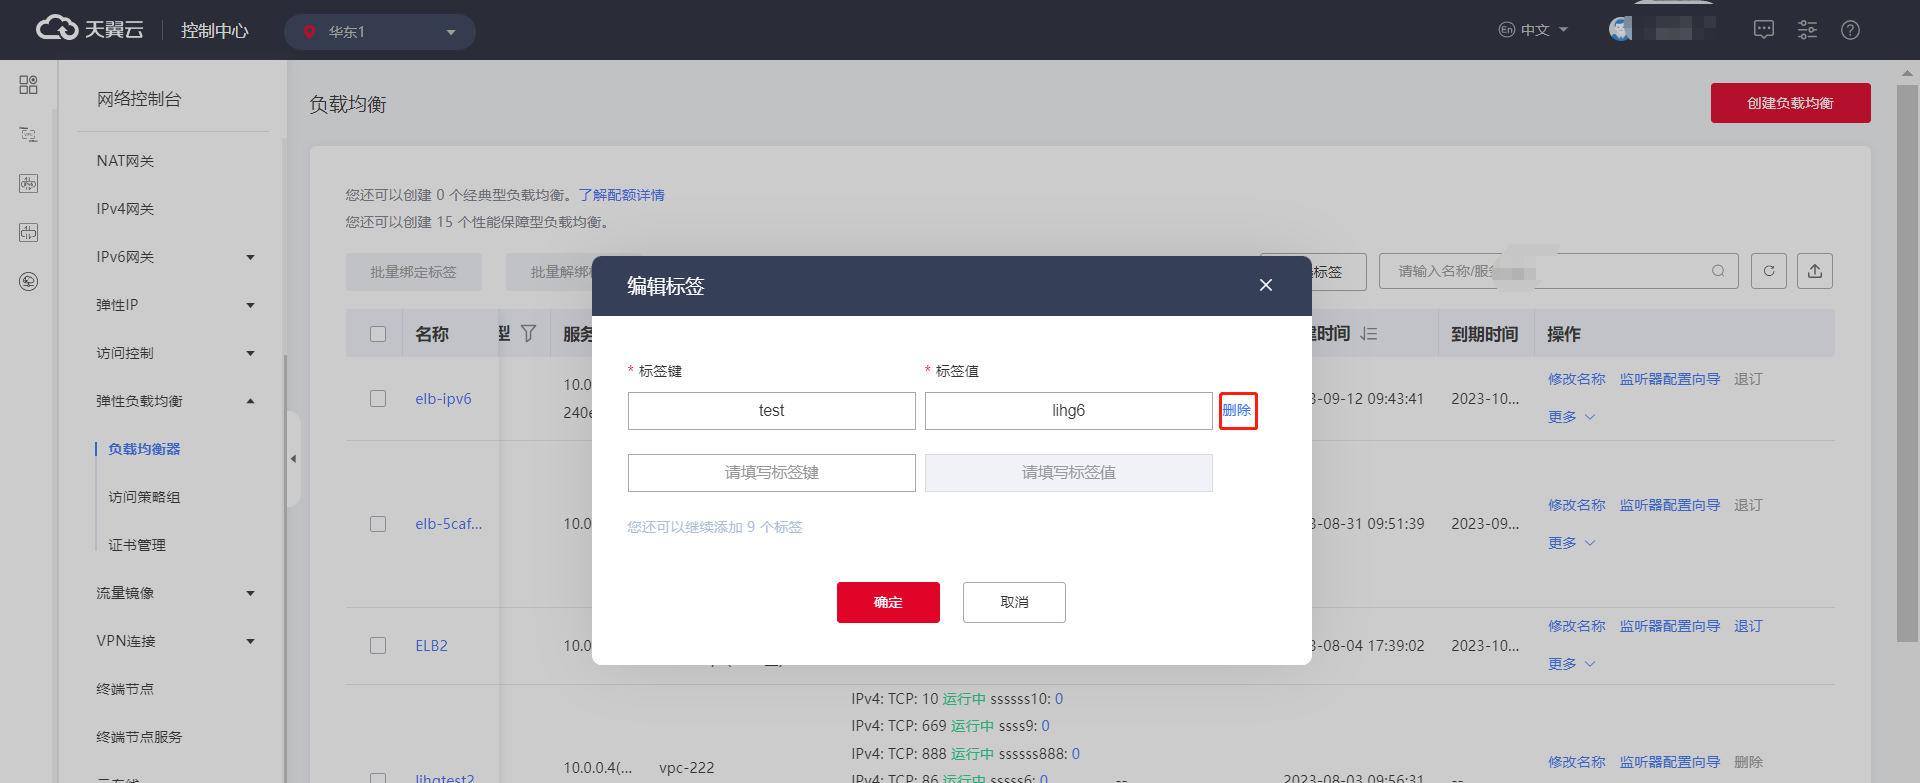Screen dimensions: 1920x783
Task: Open 监听器配置向导 for ELB2 row
Action: click(1670, 626)
